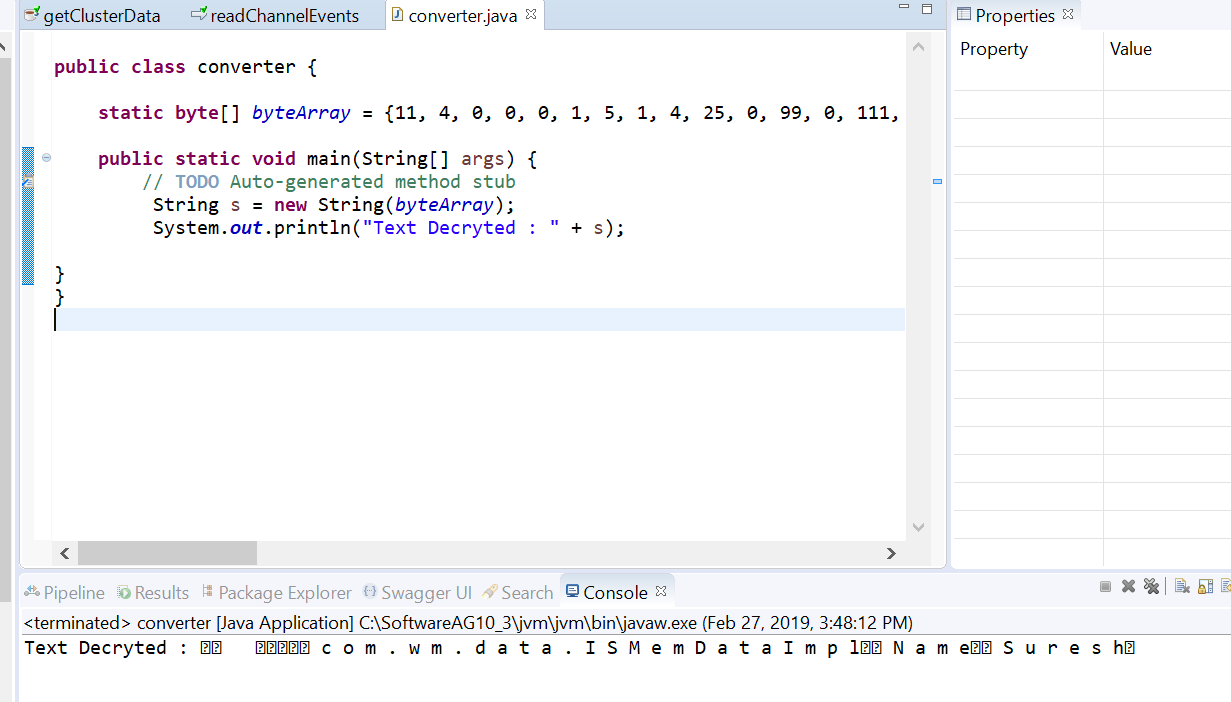
Task: Maximize the editor area
Action: [x=927, y=8]
